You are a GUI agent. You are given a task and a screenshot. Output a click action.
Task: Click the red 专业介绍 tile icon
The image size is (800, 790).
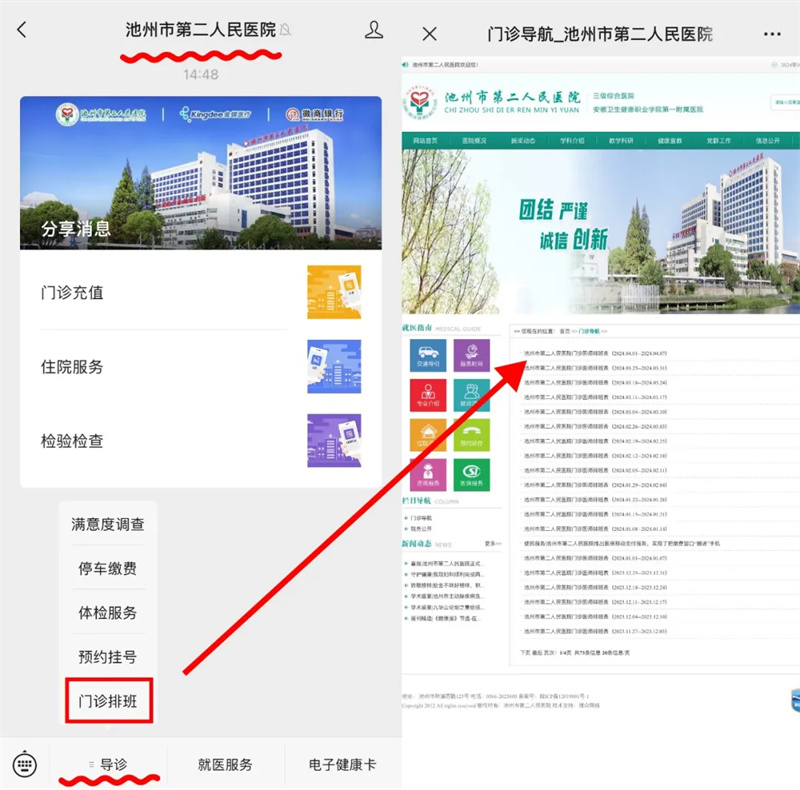click(428, 396)
